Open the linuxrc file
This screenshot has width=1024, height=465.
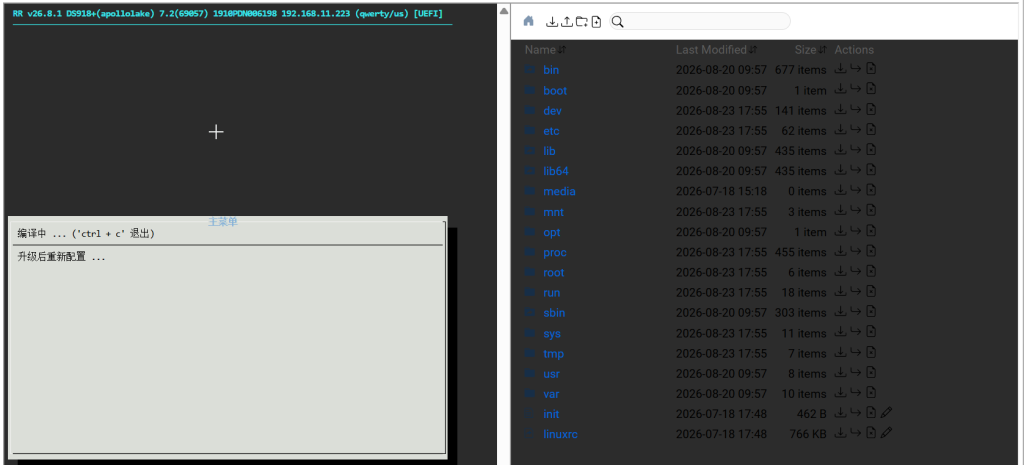(560, 434)
